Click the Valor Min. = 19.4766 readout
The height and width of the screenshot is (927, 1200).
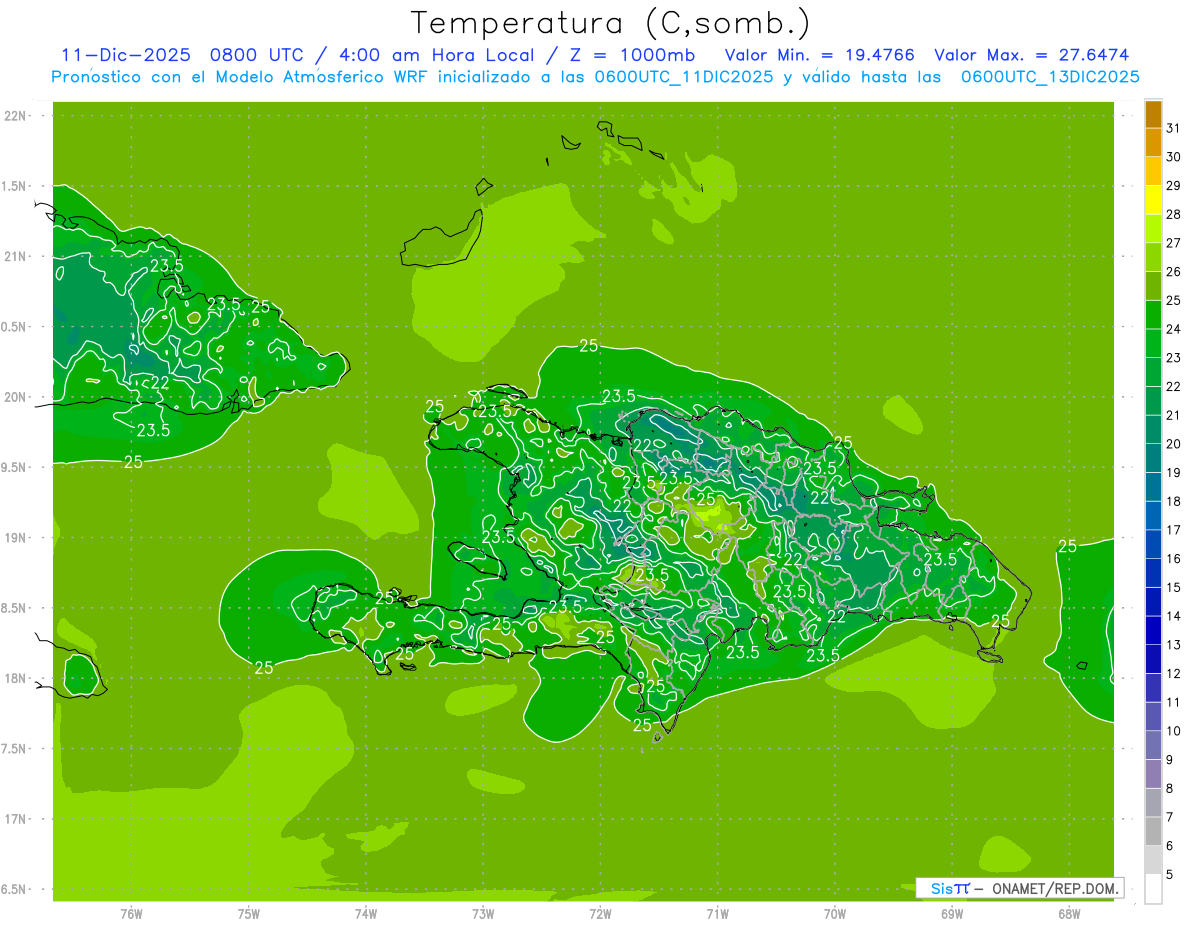(x=819, y=55)
